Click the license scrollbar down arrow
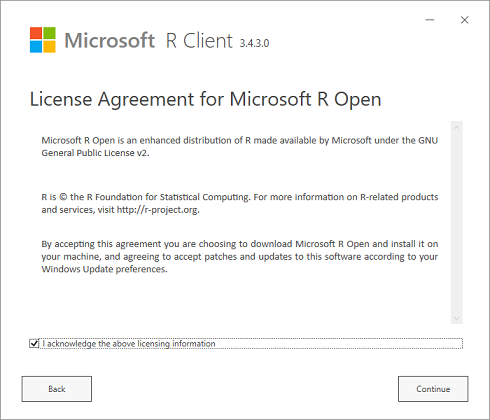 pyautogui.click(x=457, y=318)
